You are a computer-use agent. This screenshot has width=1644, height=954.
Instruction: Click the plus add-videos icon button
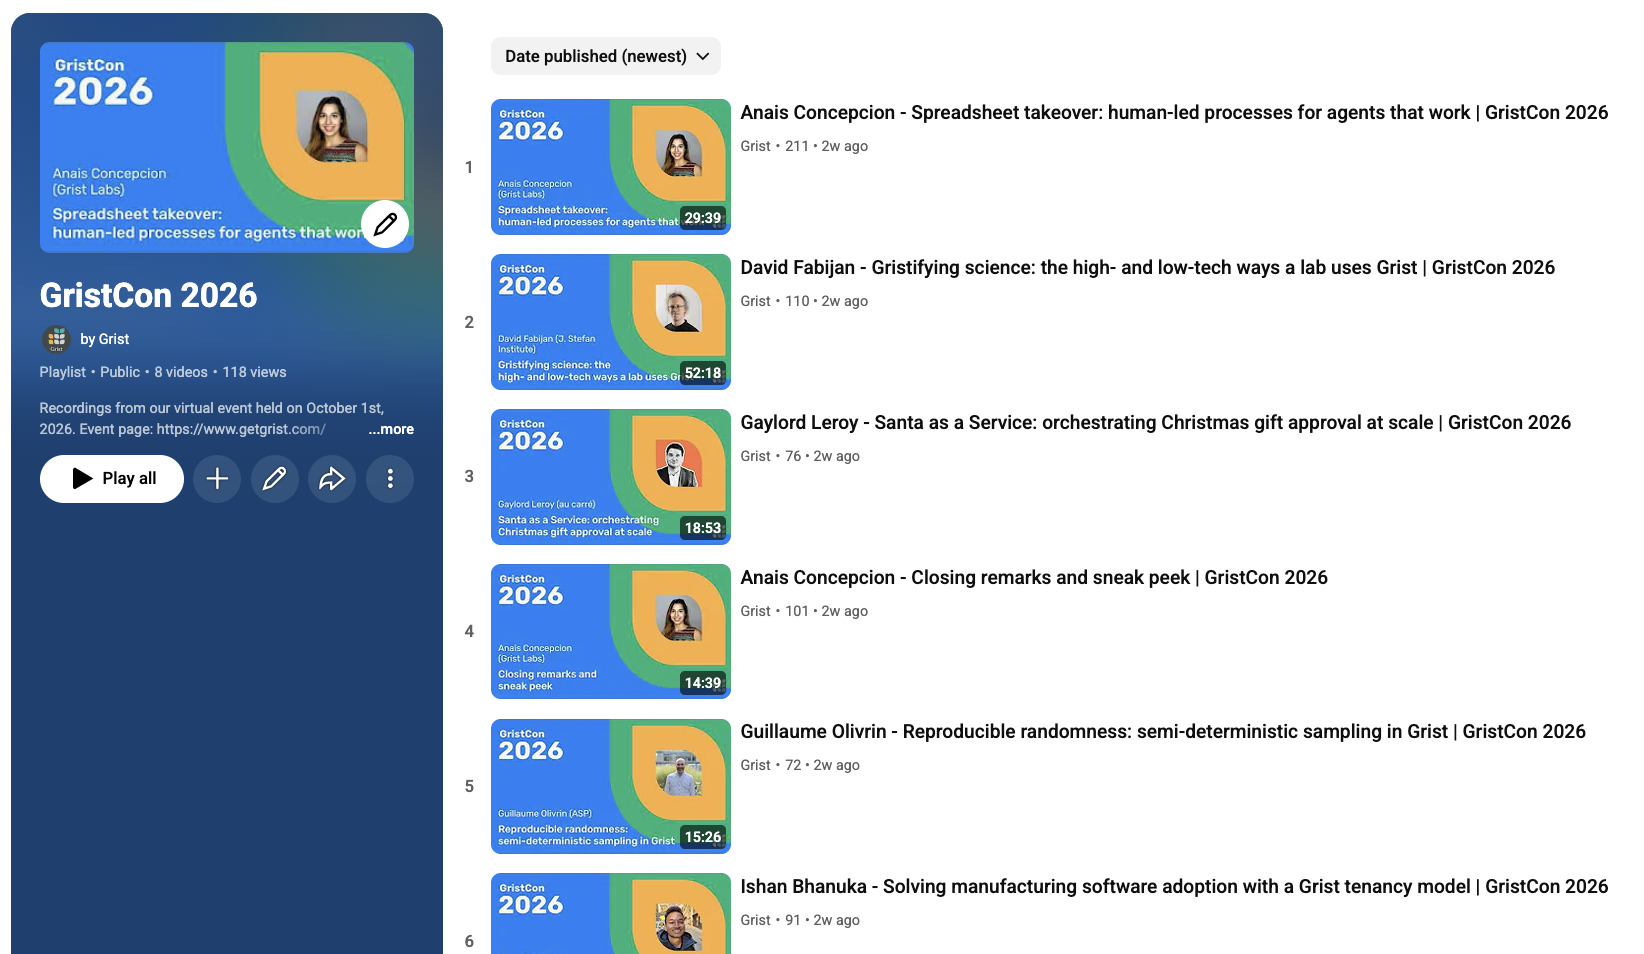(x=217, y=479)
